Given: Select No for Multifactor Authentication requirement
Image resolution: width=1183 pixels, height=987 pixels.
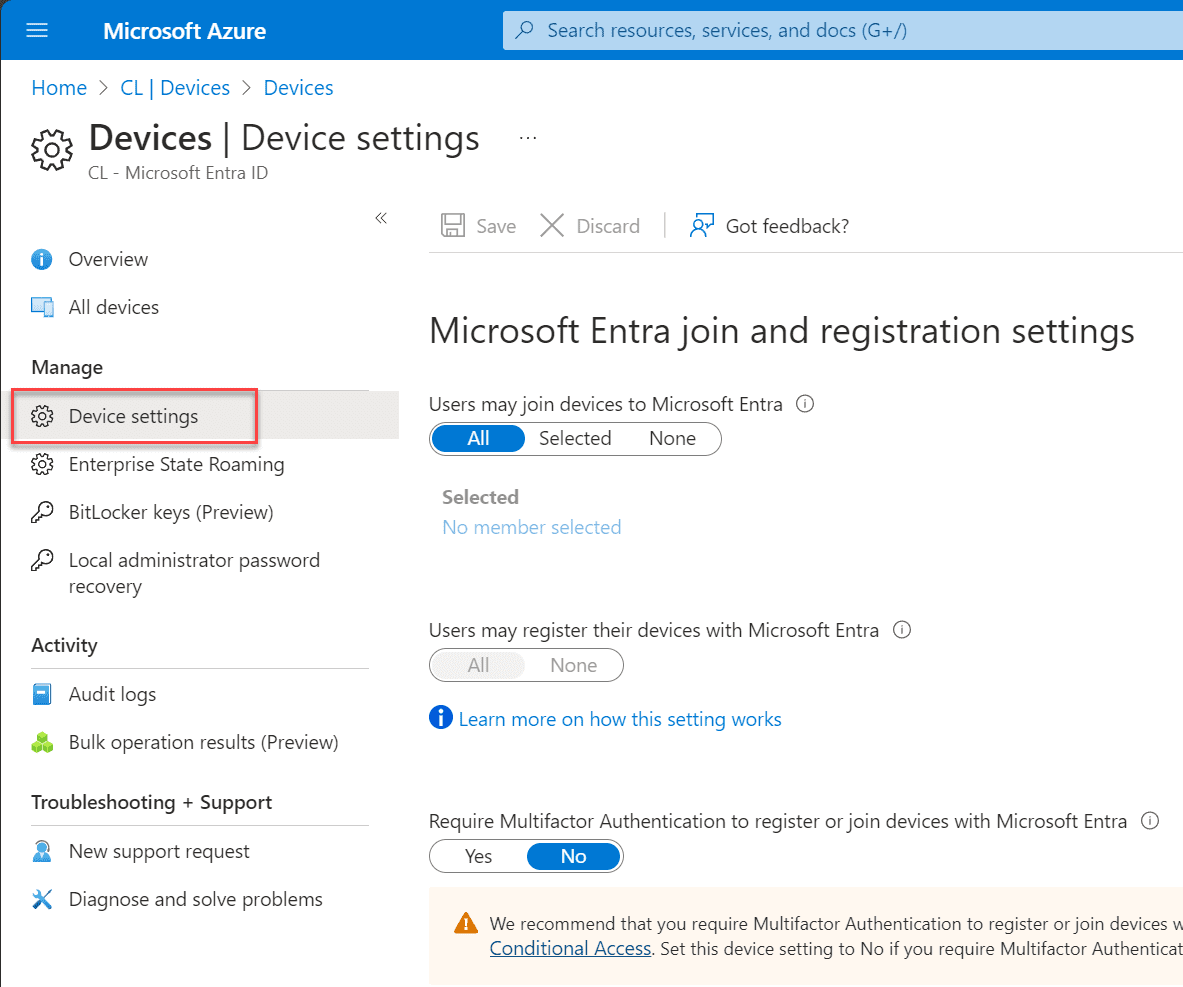Looking at the screenshot, I should pos(573,856).
